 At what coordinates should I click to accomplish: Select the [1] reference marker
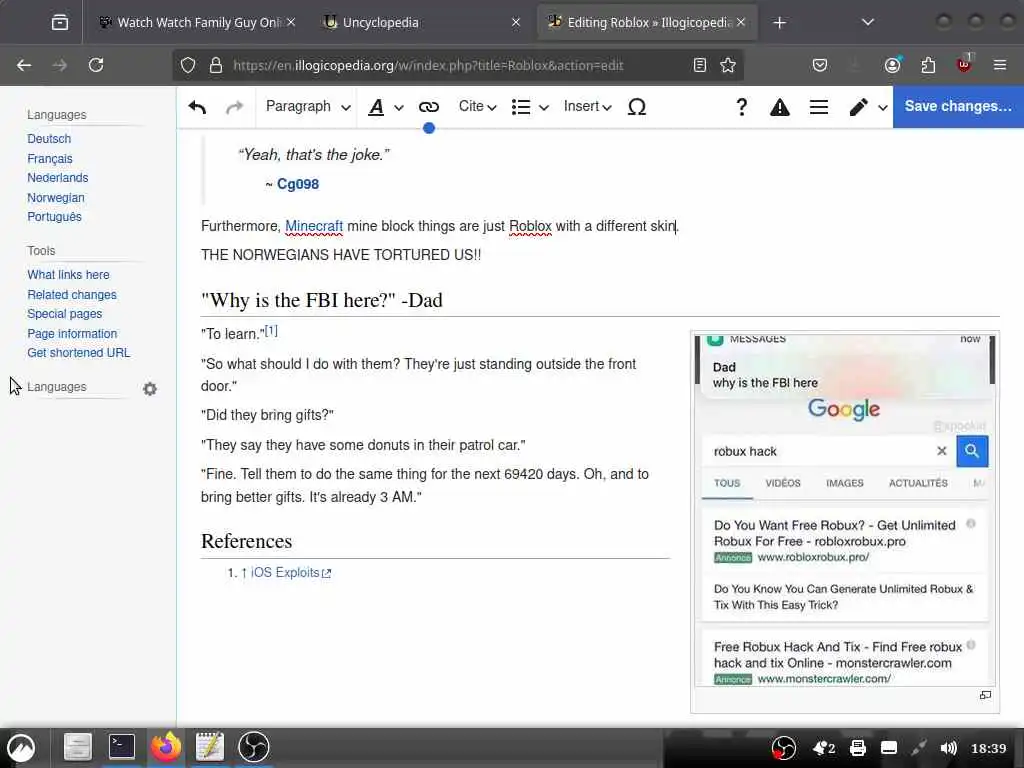271,331
